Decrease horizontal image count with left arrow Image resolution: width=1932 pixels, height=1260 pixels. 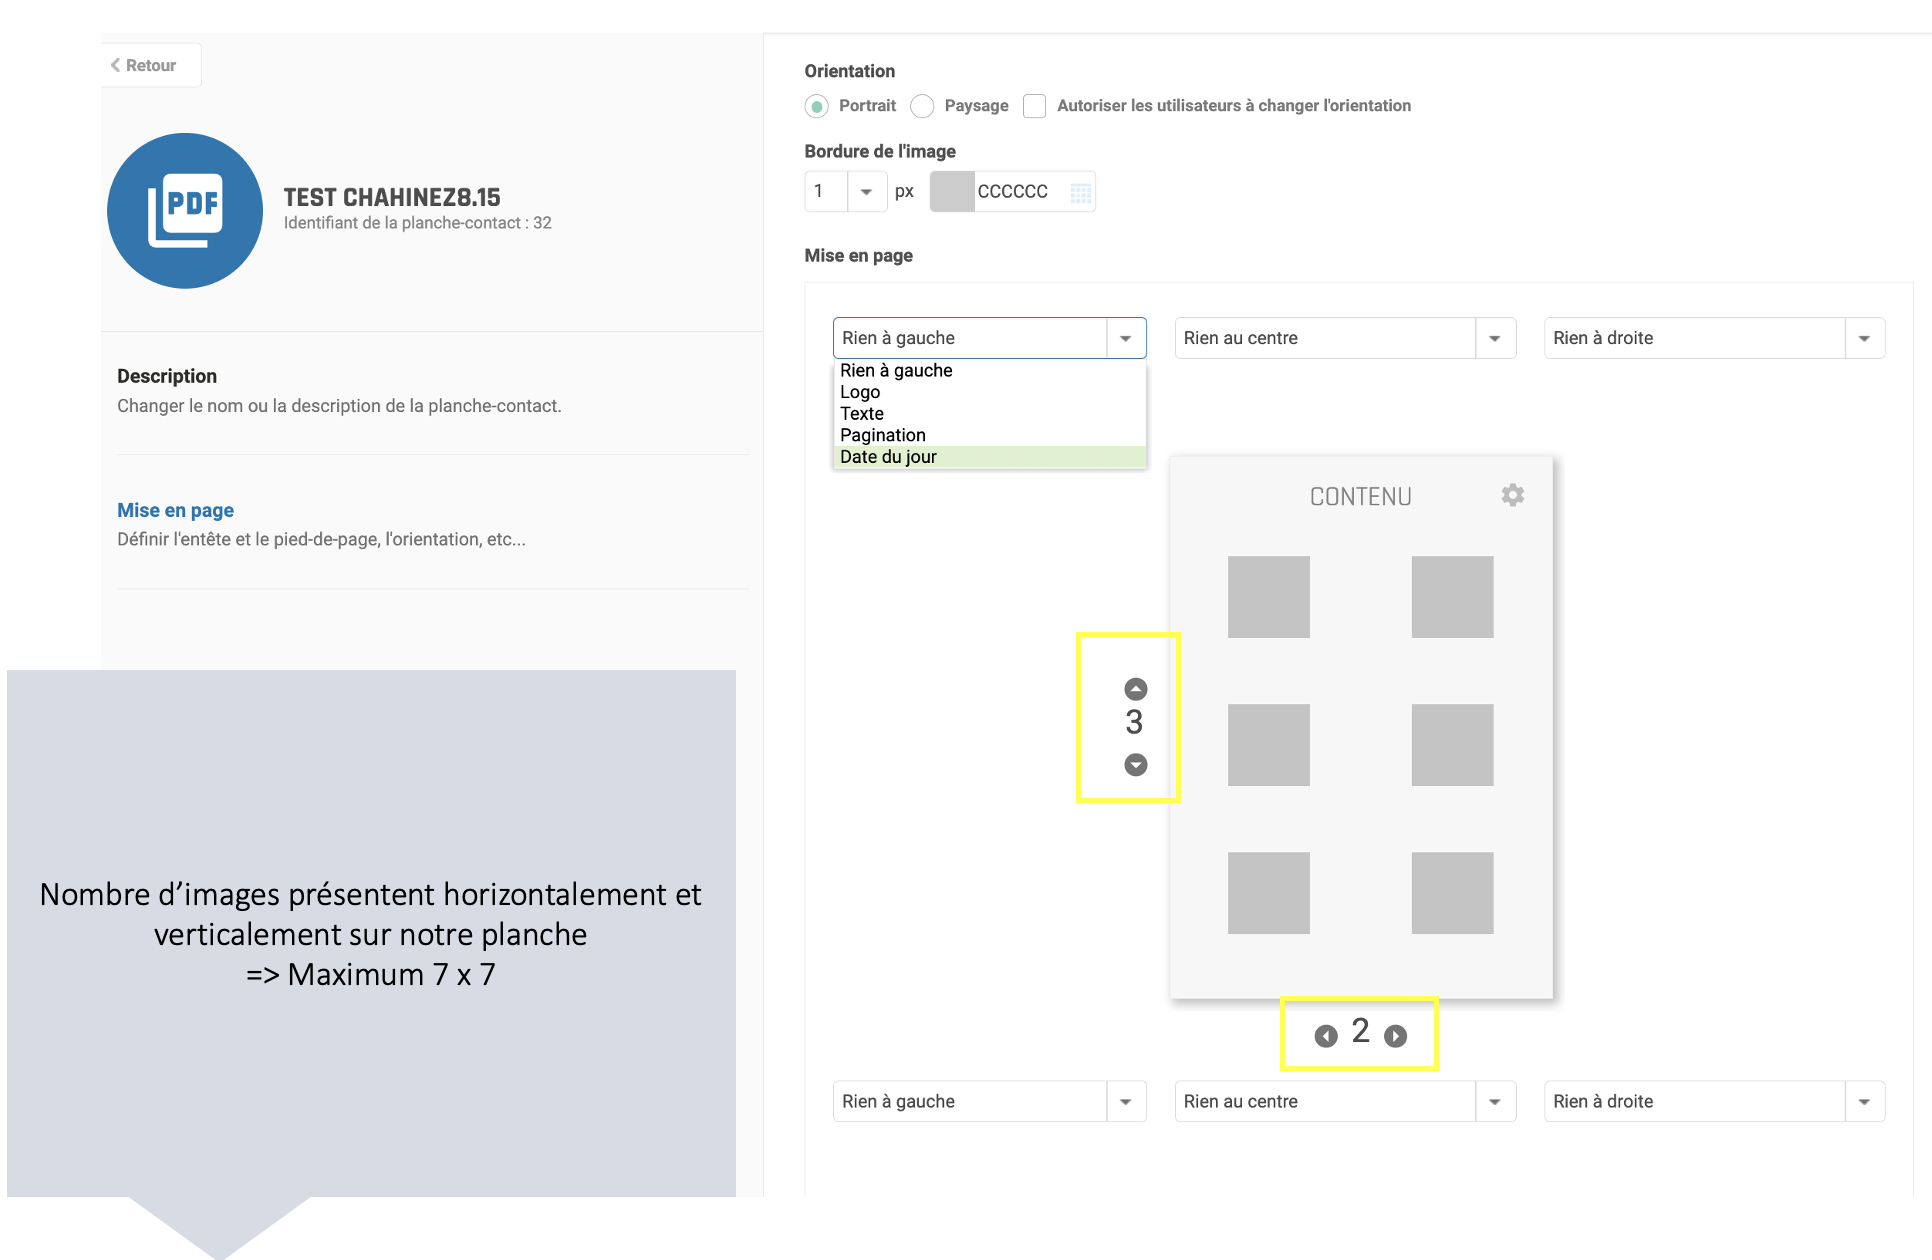[1326, 1036]
